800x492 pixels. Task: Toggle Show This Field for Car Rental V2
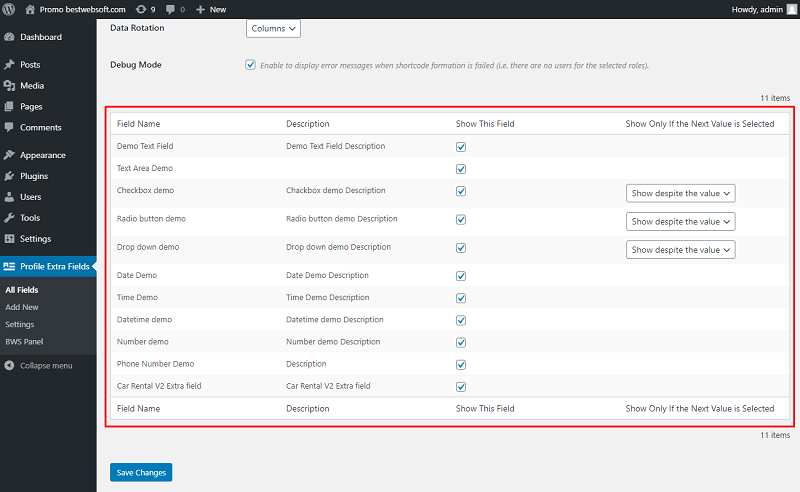[x=461, y=387]
